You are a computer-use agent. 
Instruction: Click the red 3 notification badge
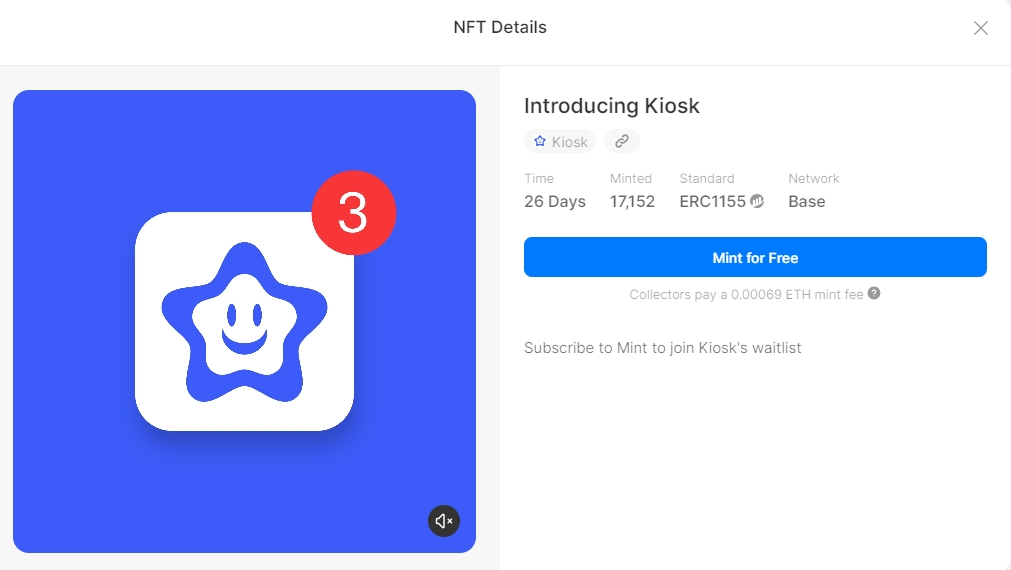click(353, 213)
